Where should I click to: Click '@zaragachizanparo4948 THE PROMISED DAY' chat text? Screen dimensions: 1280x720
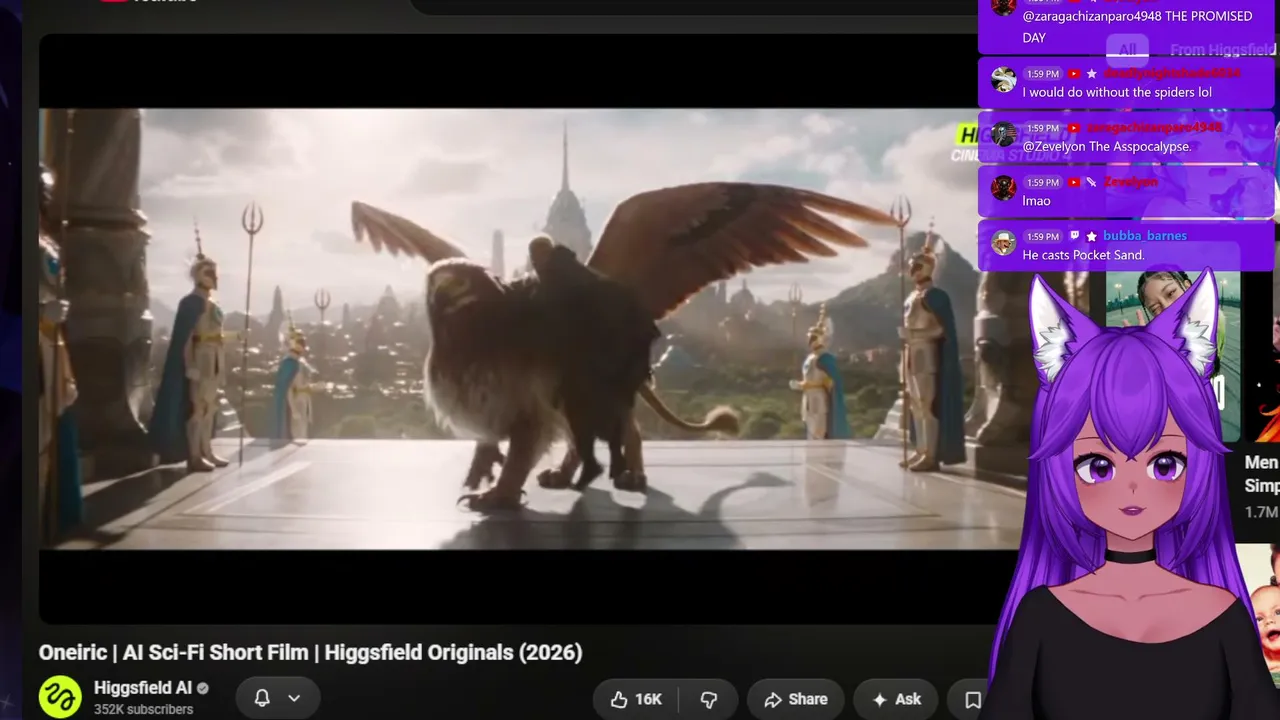tap(1137, 27)
